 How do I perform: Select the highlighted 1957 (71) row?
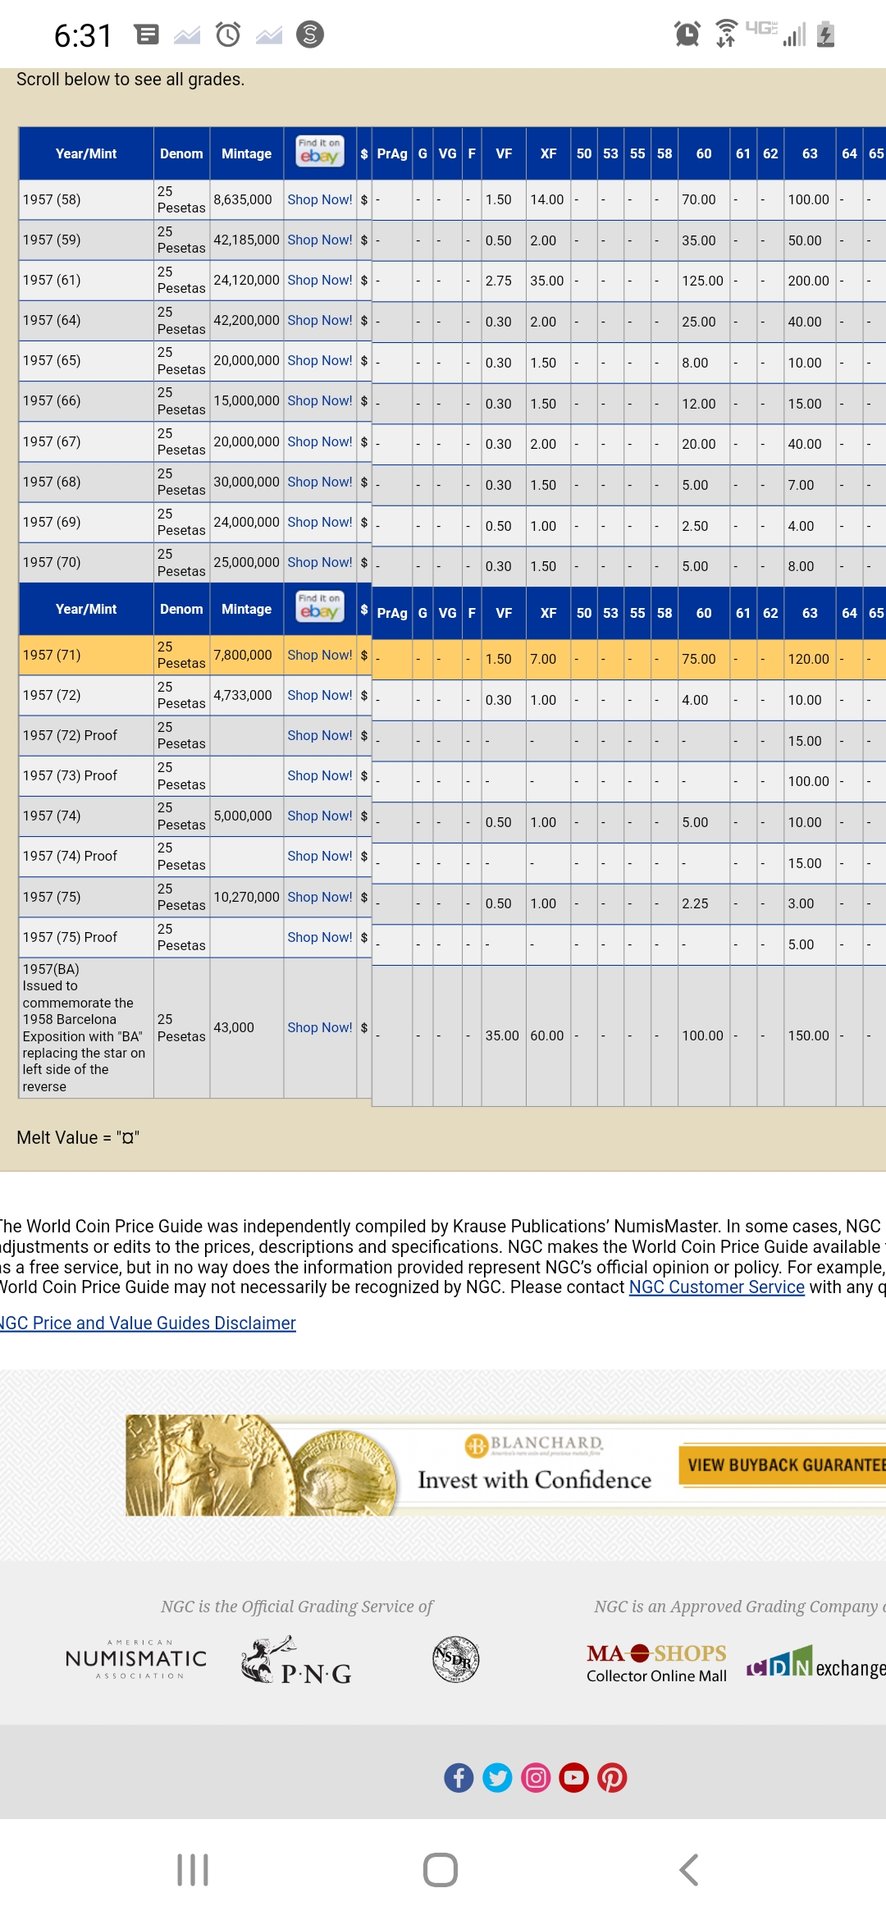(x=85, y=655)
